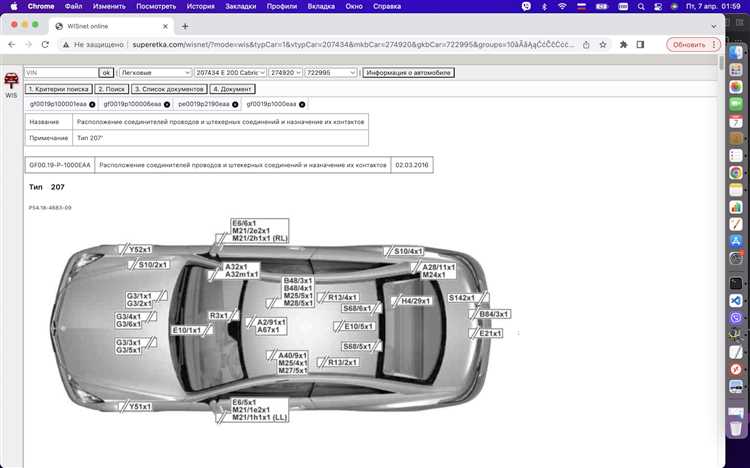This screenshot has width=750, height=468.
Task: Close the gf0019p100006eaa document tab
Action: point(166,104)
